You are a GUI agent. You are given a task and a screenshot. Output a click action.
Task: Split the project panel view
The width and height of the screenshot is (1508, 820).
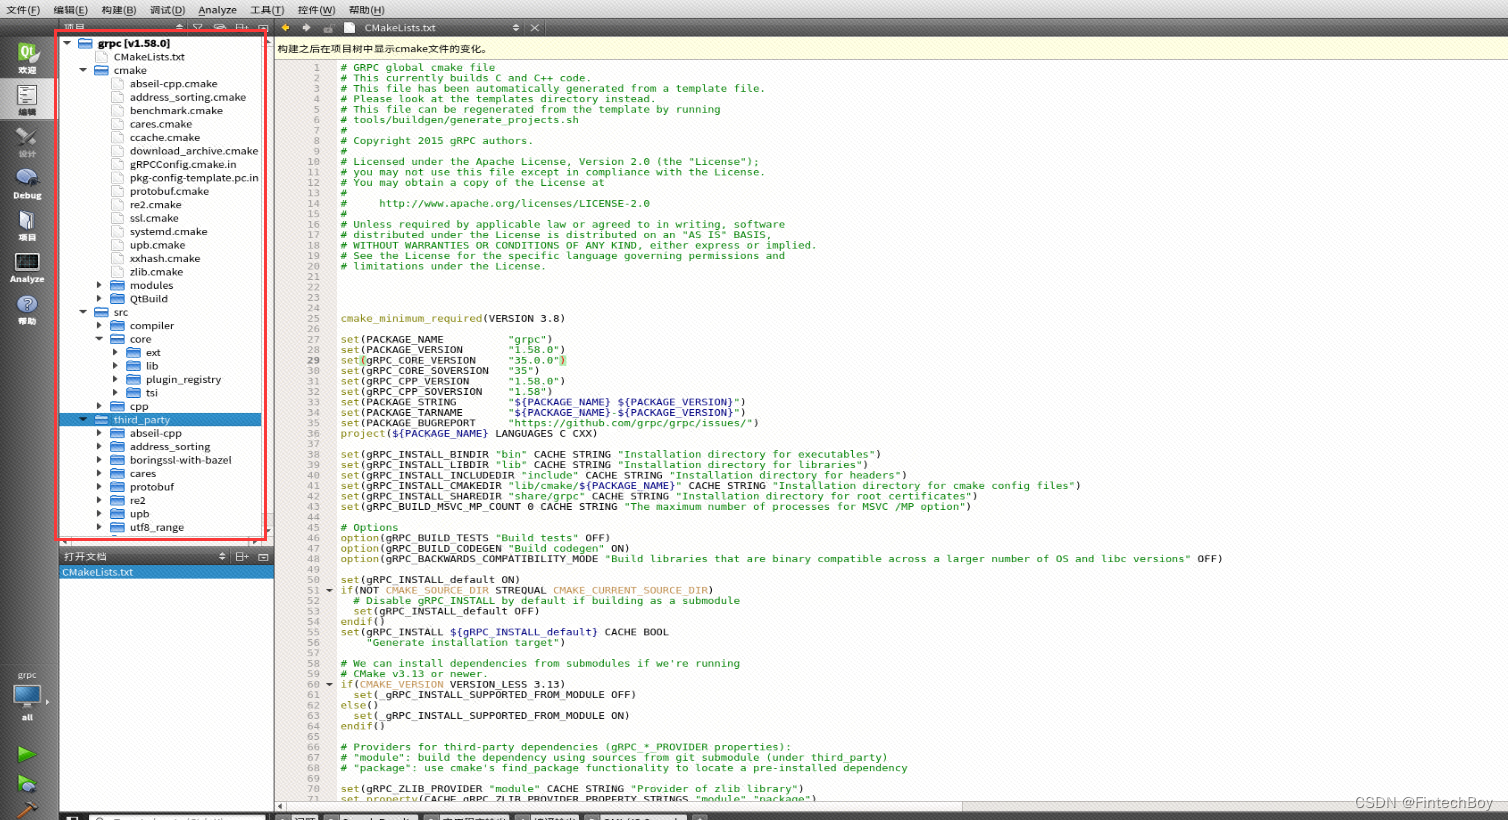tap(241, 28)
